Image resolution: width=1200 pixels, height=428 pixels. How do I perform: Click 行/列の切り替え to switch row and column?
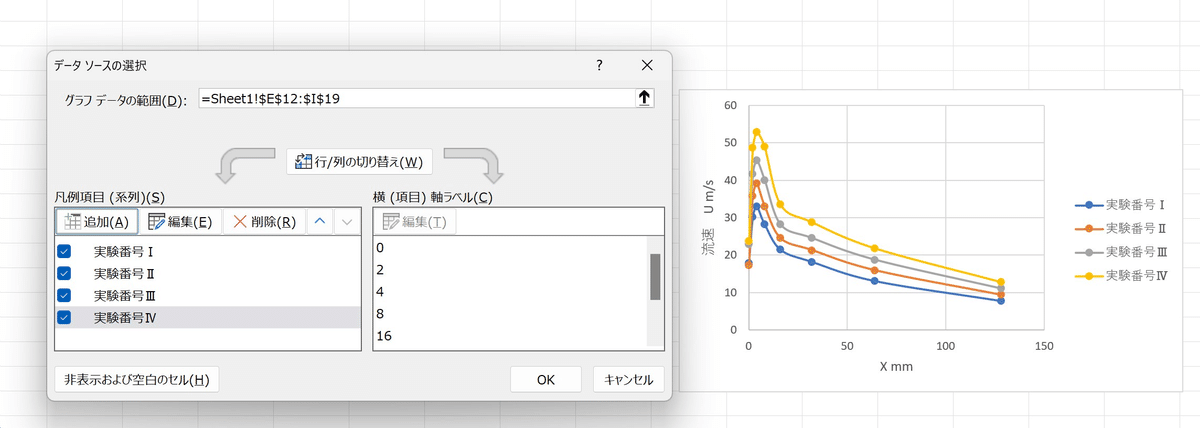(359, 162)
